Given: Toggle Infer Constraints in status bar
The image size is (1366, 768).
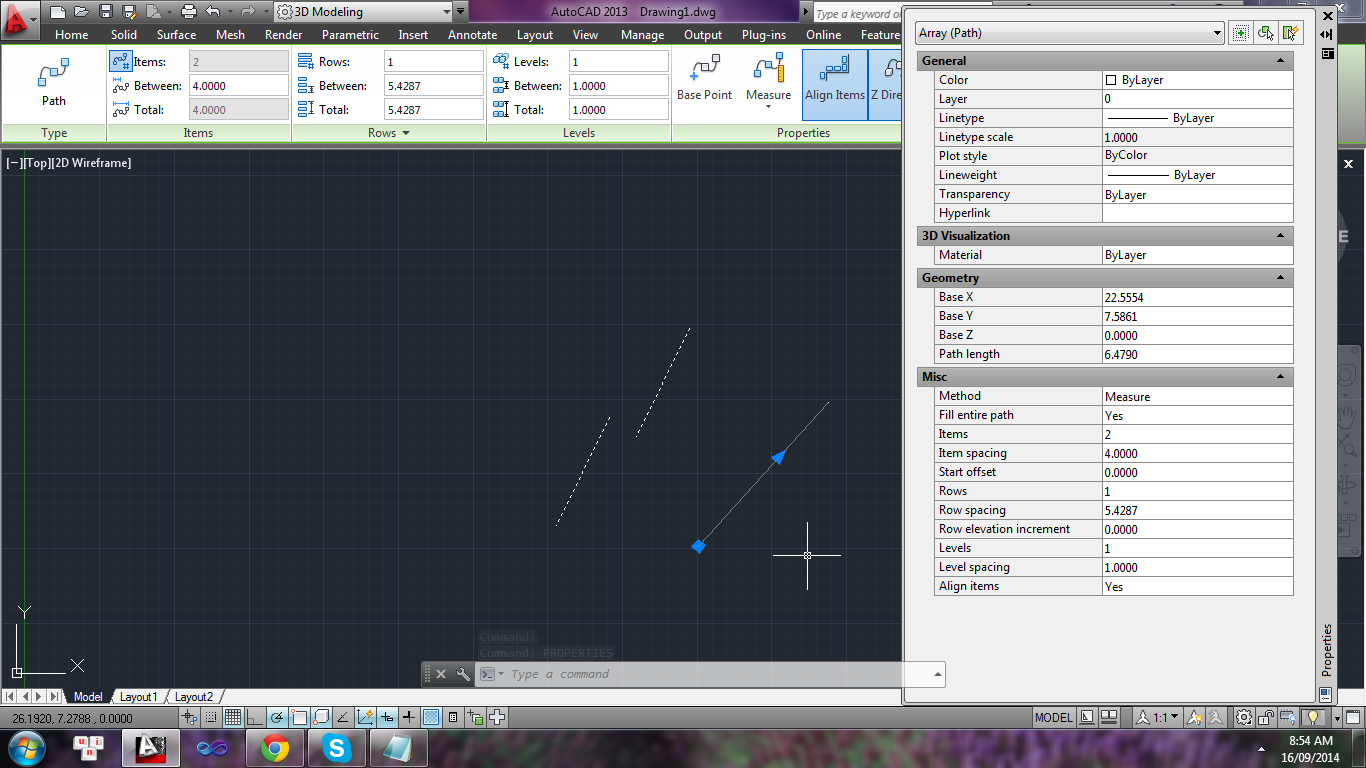Looking at the screenshot, I should [x=189, y=717].
